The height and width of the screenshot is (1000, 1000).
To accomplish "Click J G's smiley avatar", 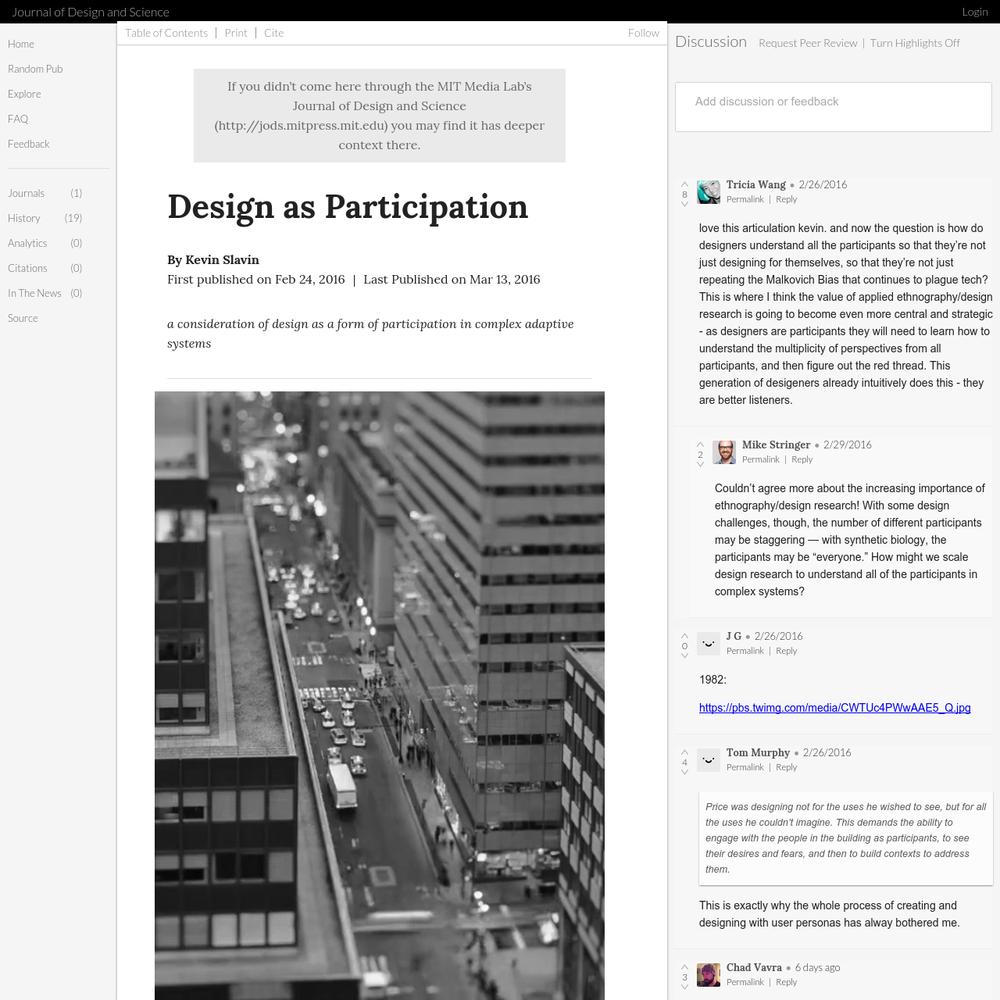I will (x=709, y=643).
